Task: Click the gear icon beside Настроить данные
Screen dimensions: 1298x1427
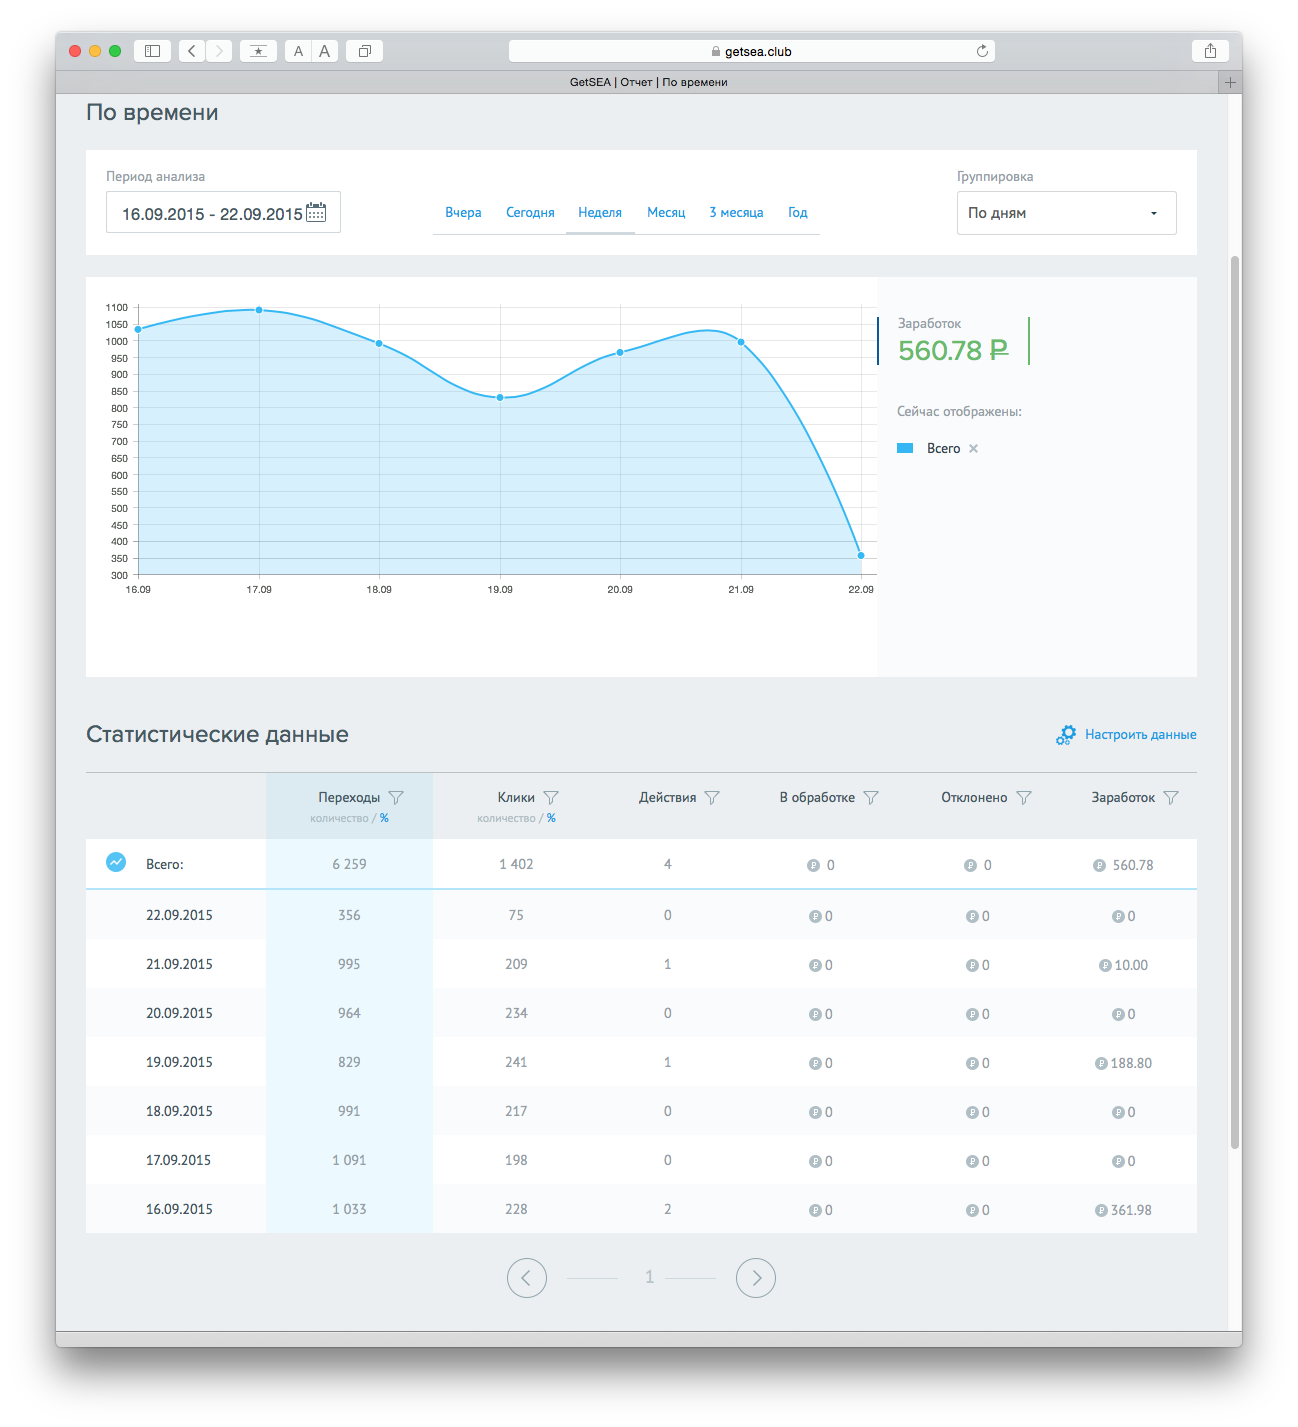Action: 1066,735
